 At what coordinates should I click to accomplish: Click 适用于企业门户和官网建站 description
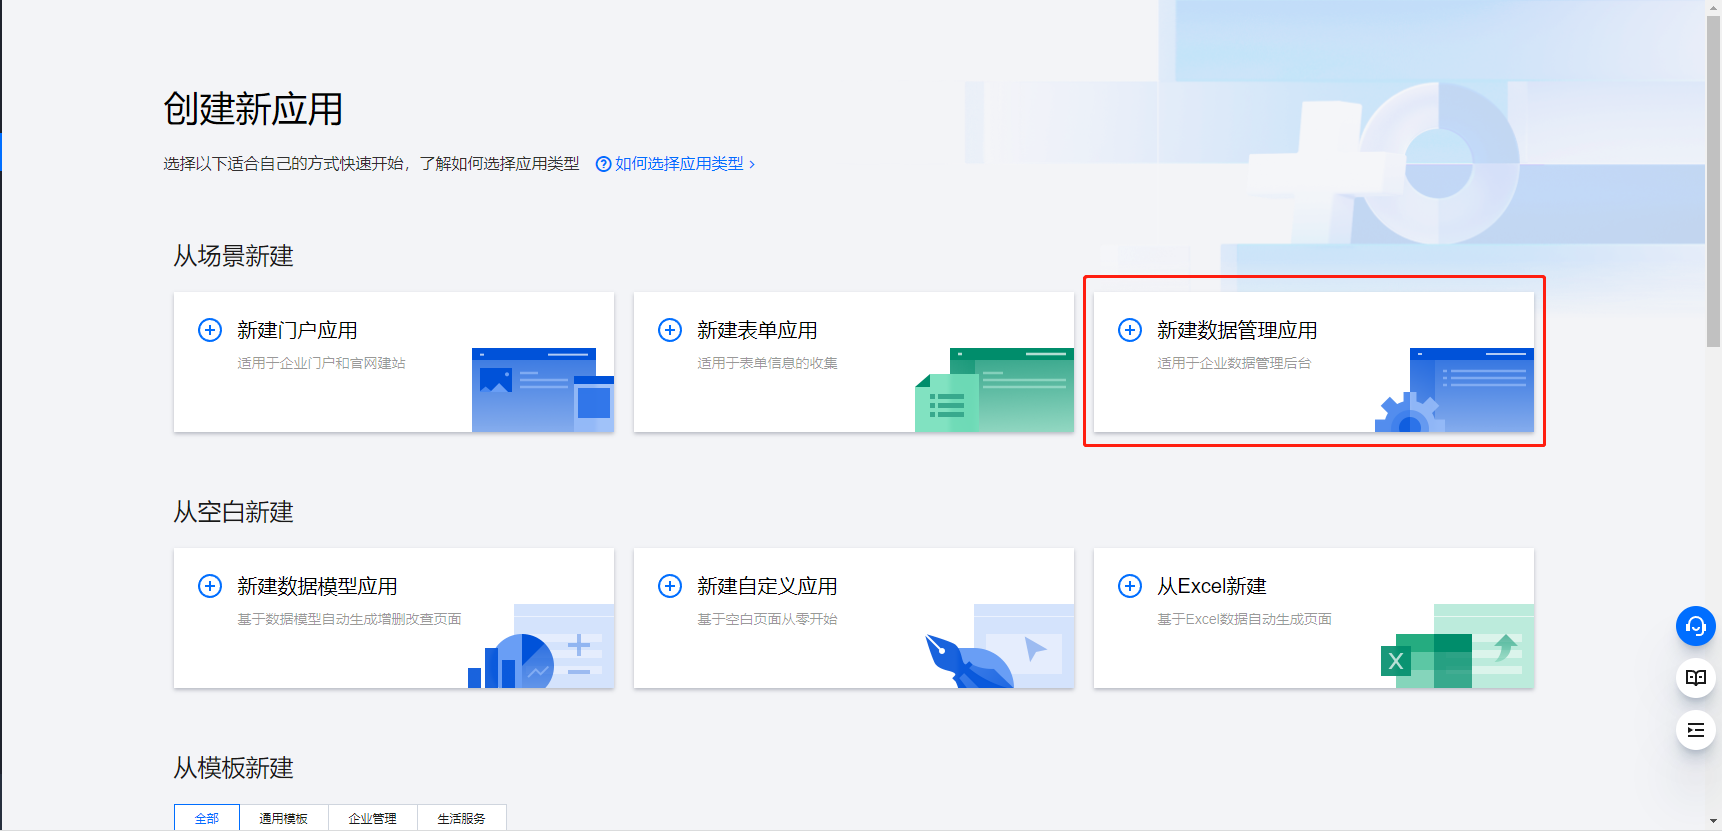321,363
